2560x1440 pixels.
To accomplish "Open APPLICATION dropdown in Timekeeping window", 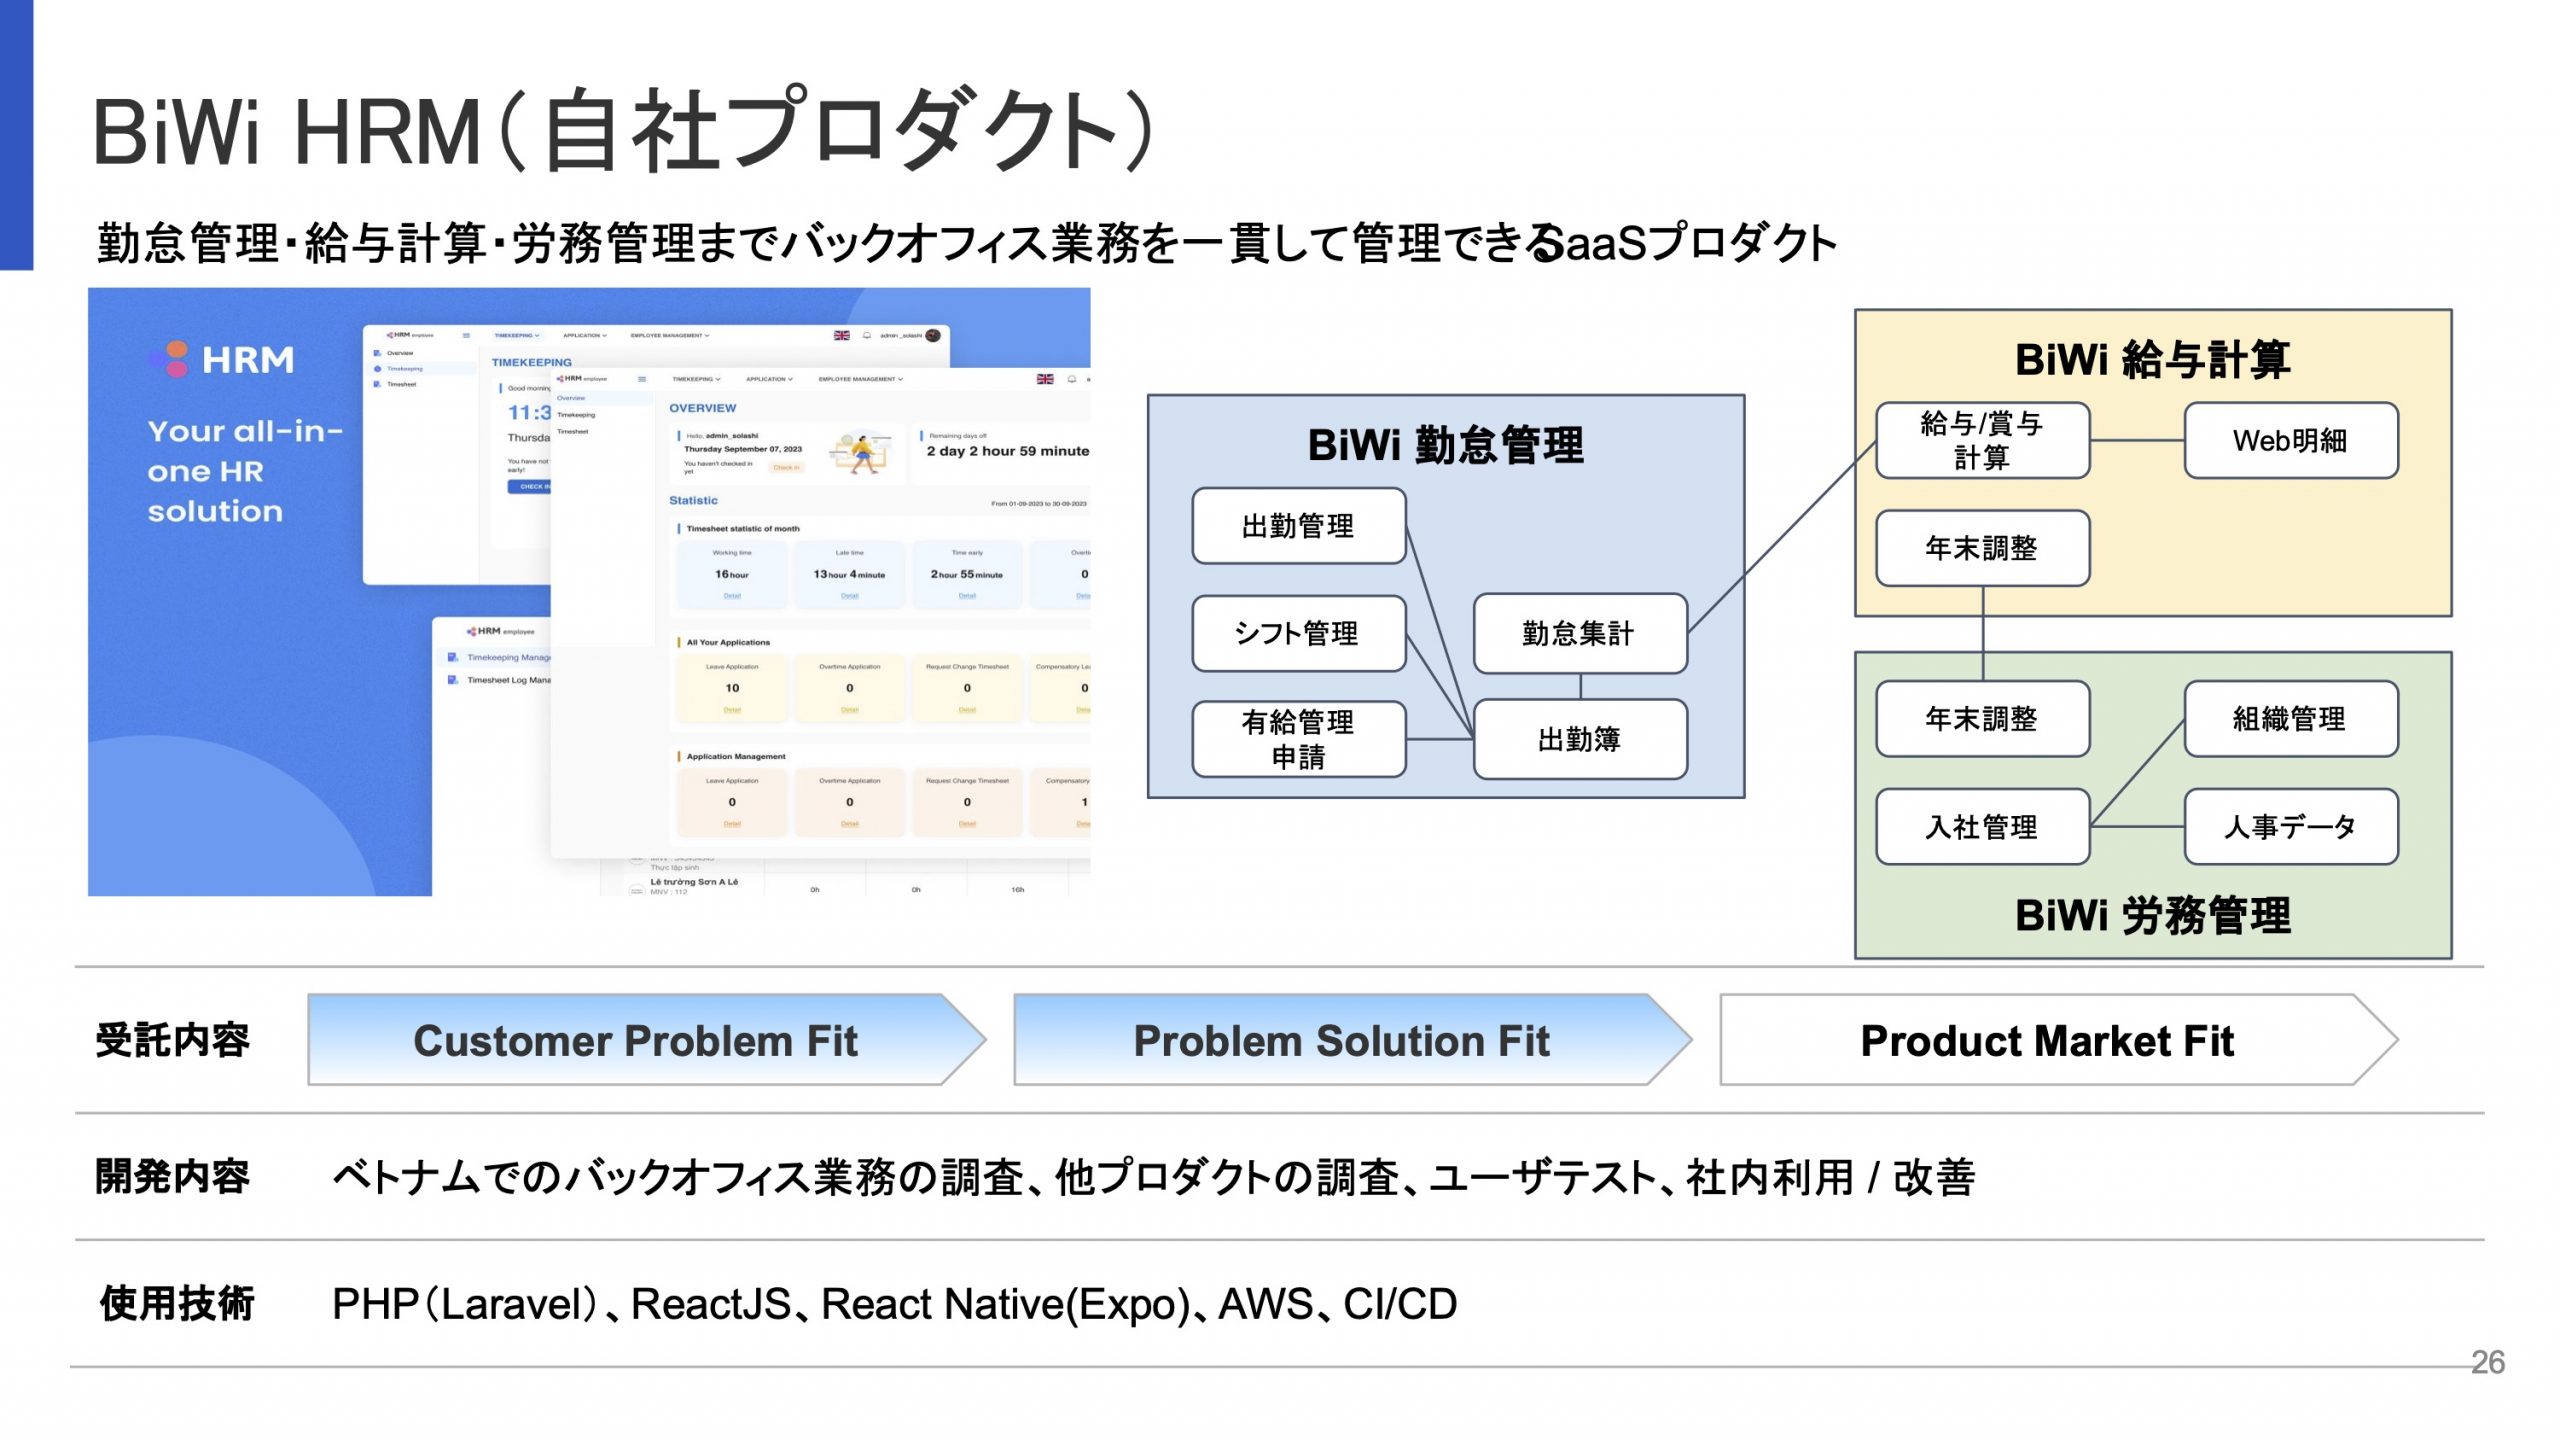I will [584, 336].
